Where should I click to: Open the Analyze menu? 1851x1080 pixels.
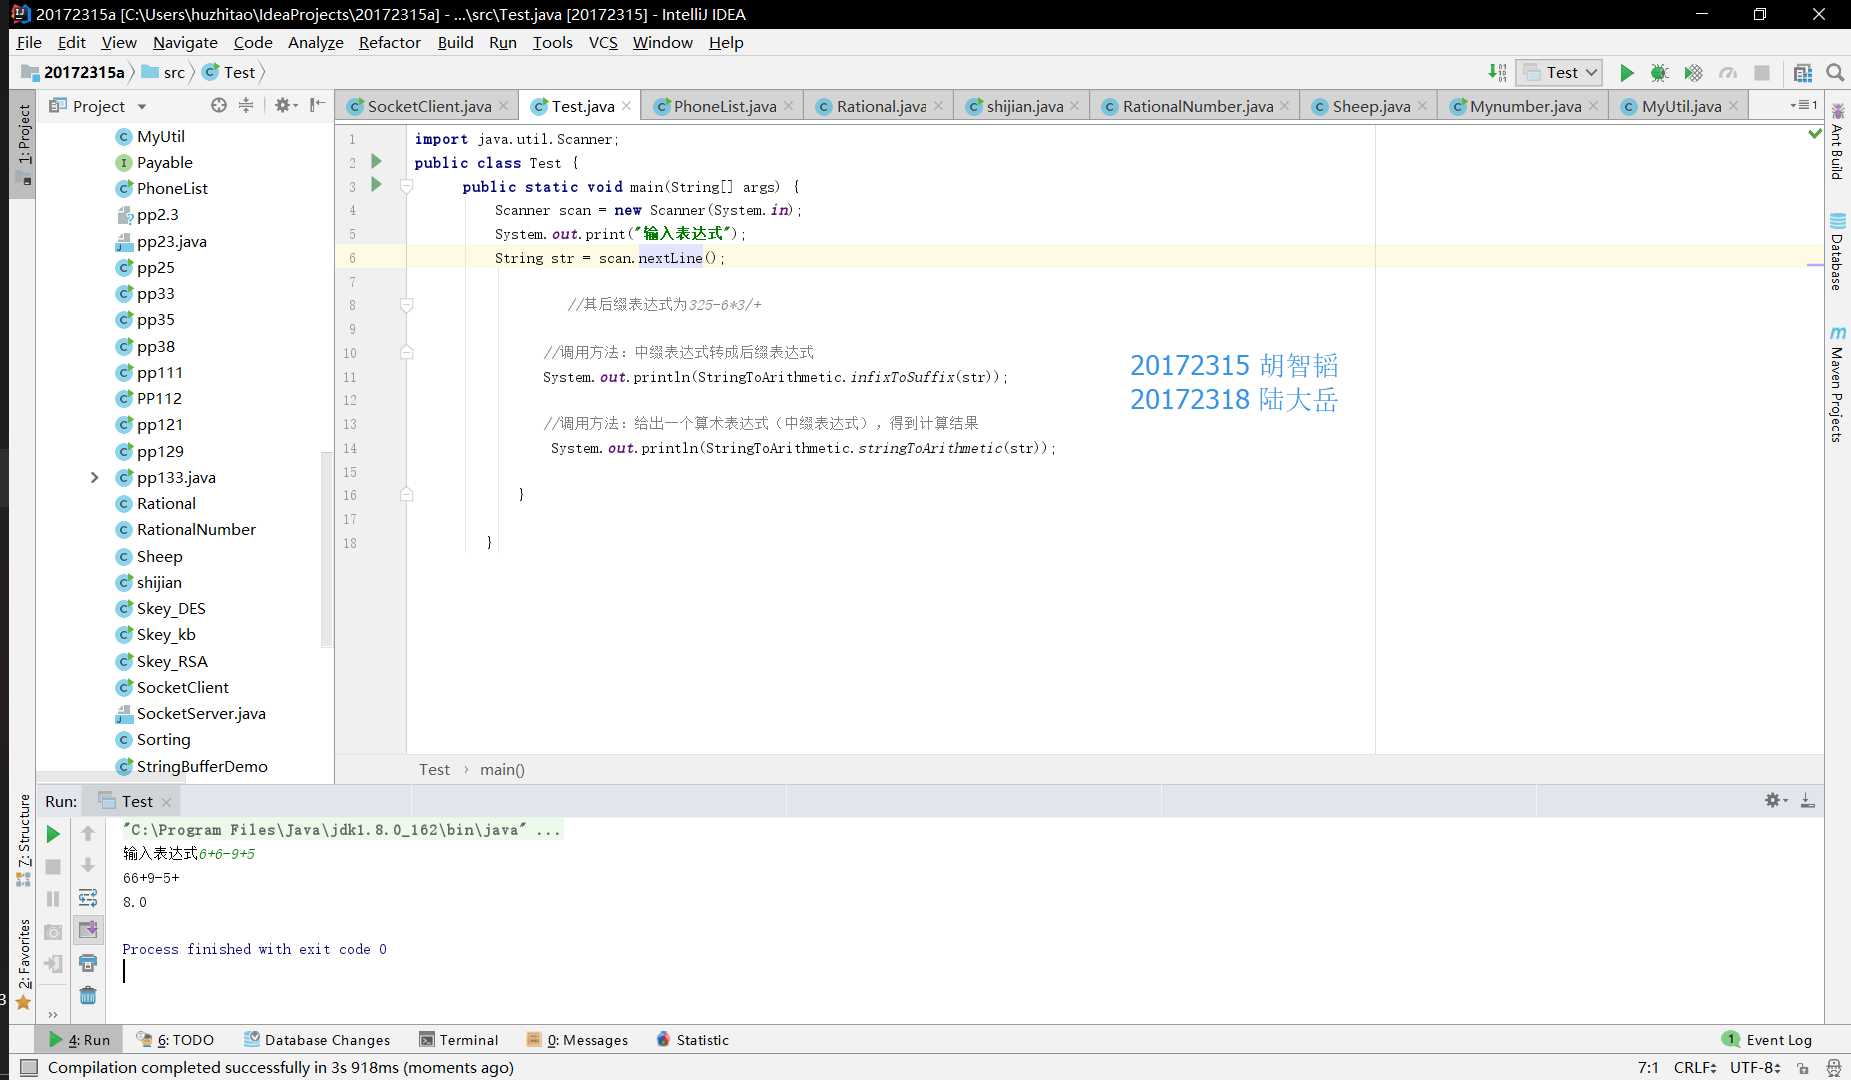[x=315, y=42]
